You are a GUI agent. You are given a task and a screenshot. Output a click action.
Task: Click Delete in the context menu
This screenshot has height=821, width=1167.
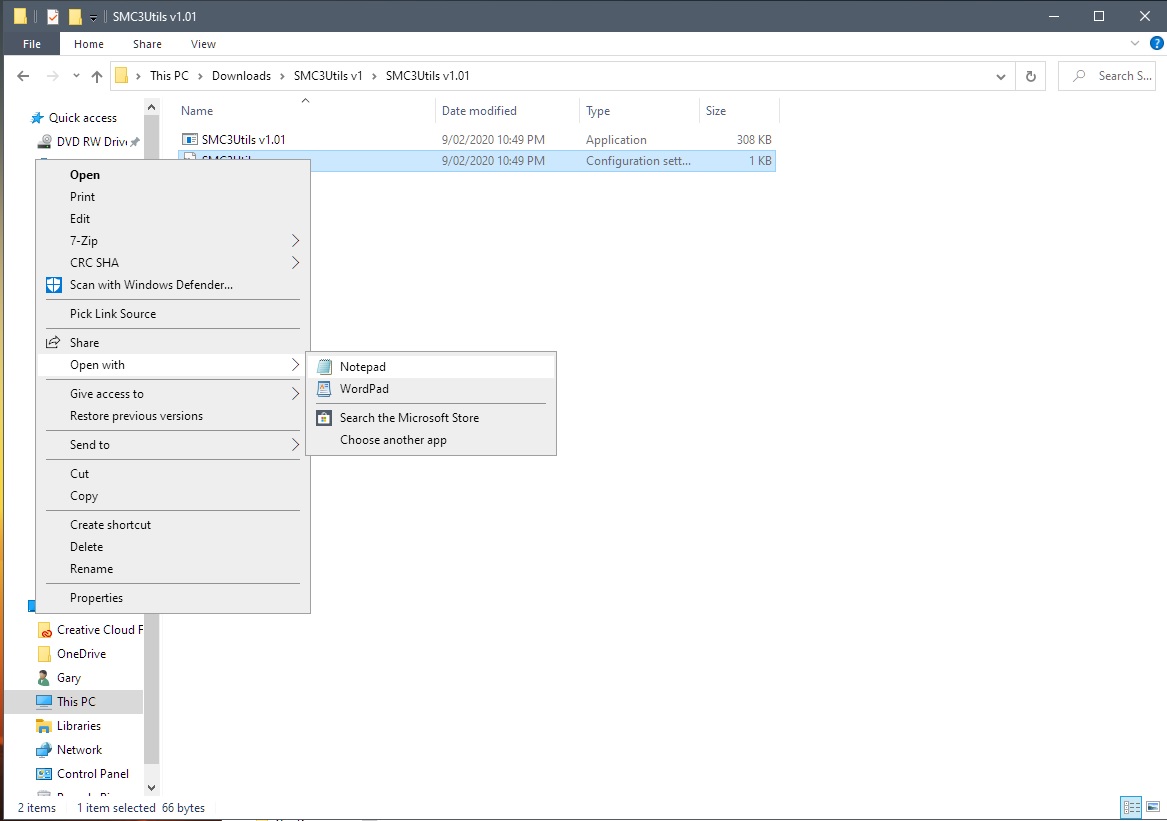point(173,546)
